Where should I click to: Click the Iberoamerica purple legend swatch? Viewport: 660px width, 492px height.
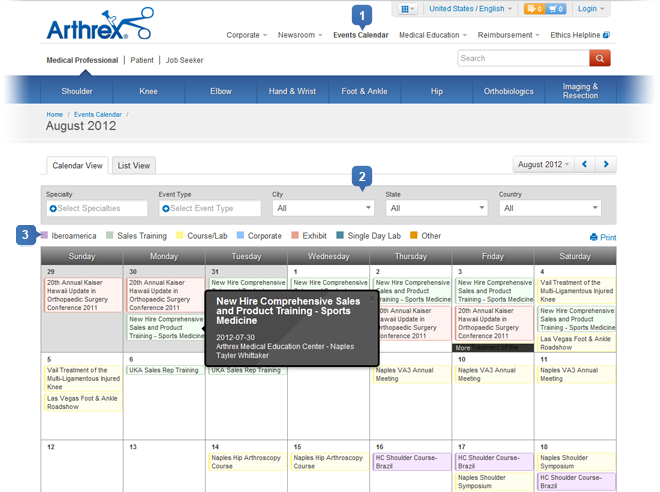tap(44, 235)
